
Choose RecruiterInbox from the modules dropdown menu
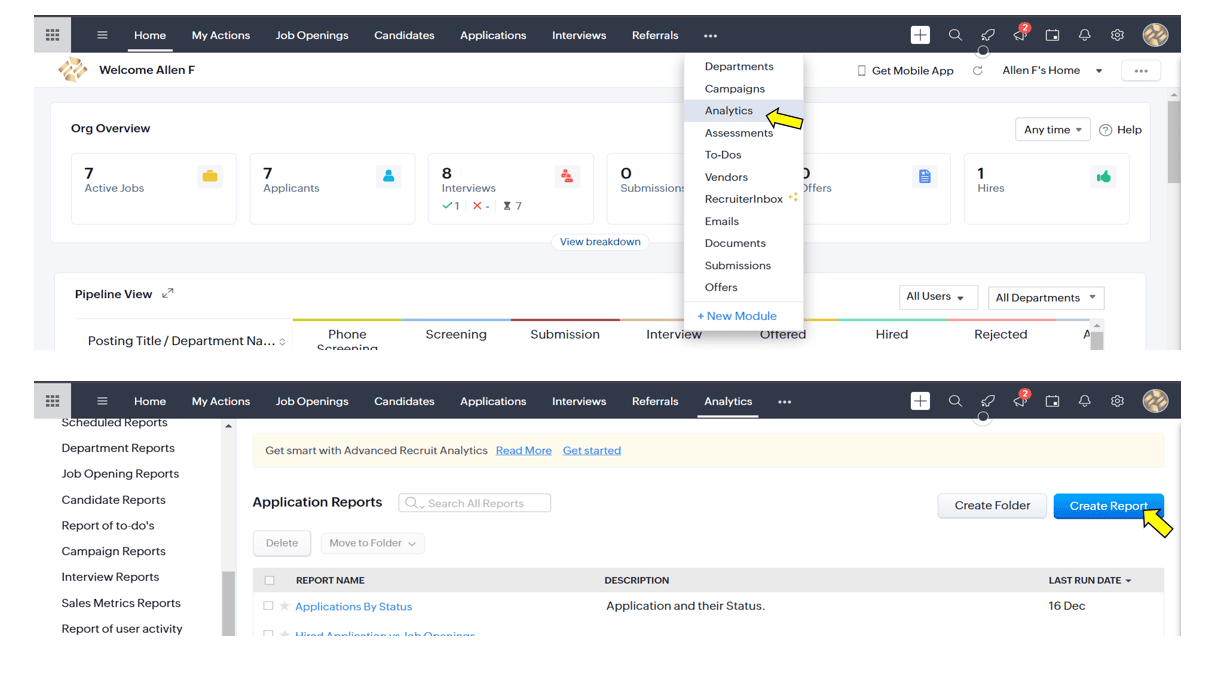[744, 199]
